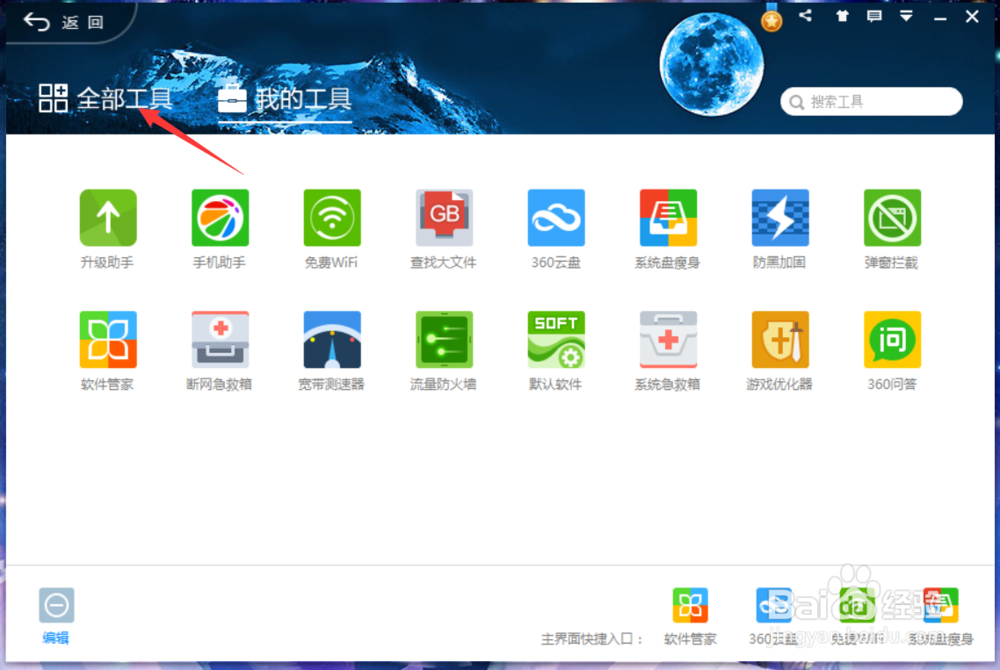
Task: Launch the 宽带测速器 broadband speed tester
Action: point(332,340)
